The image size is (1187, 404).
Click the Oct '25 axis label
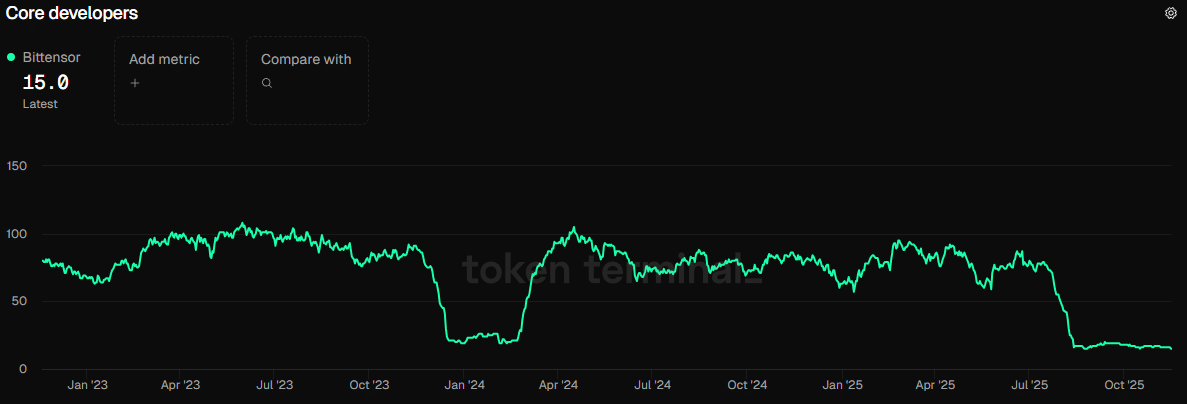(1125, 385)
